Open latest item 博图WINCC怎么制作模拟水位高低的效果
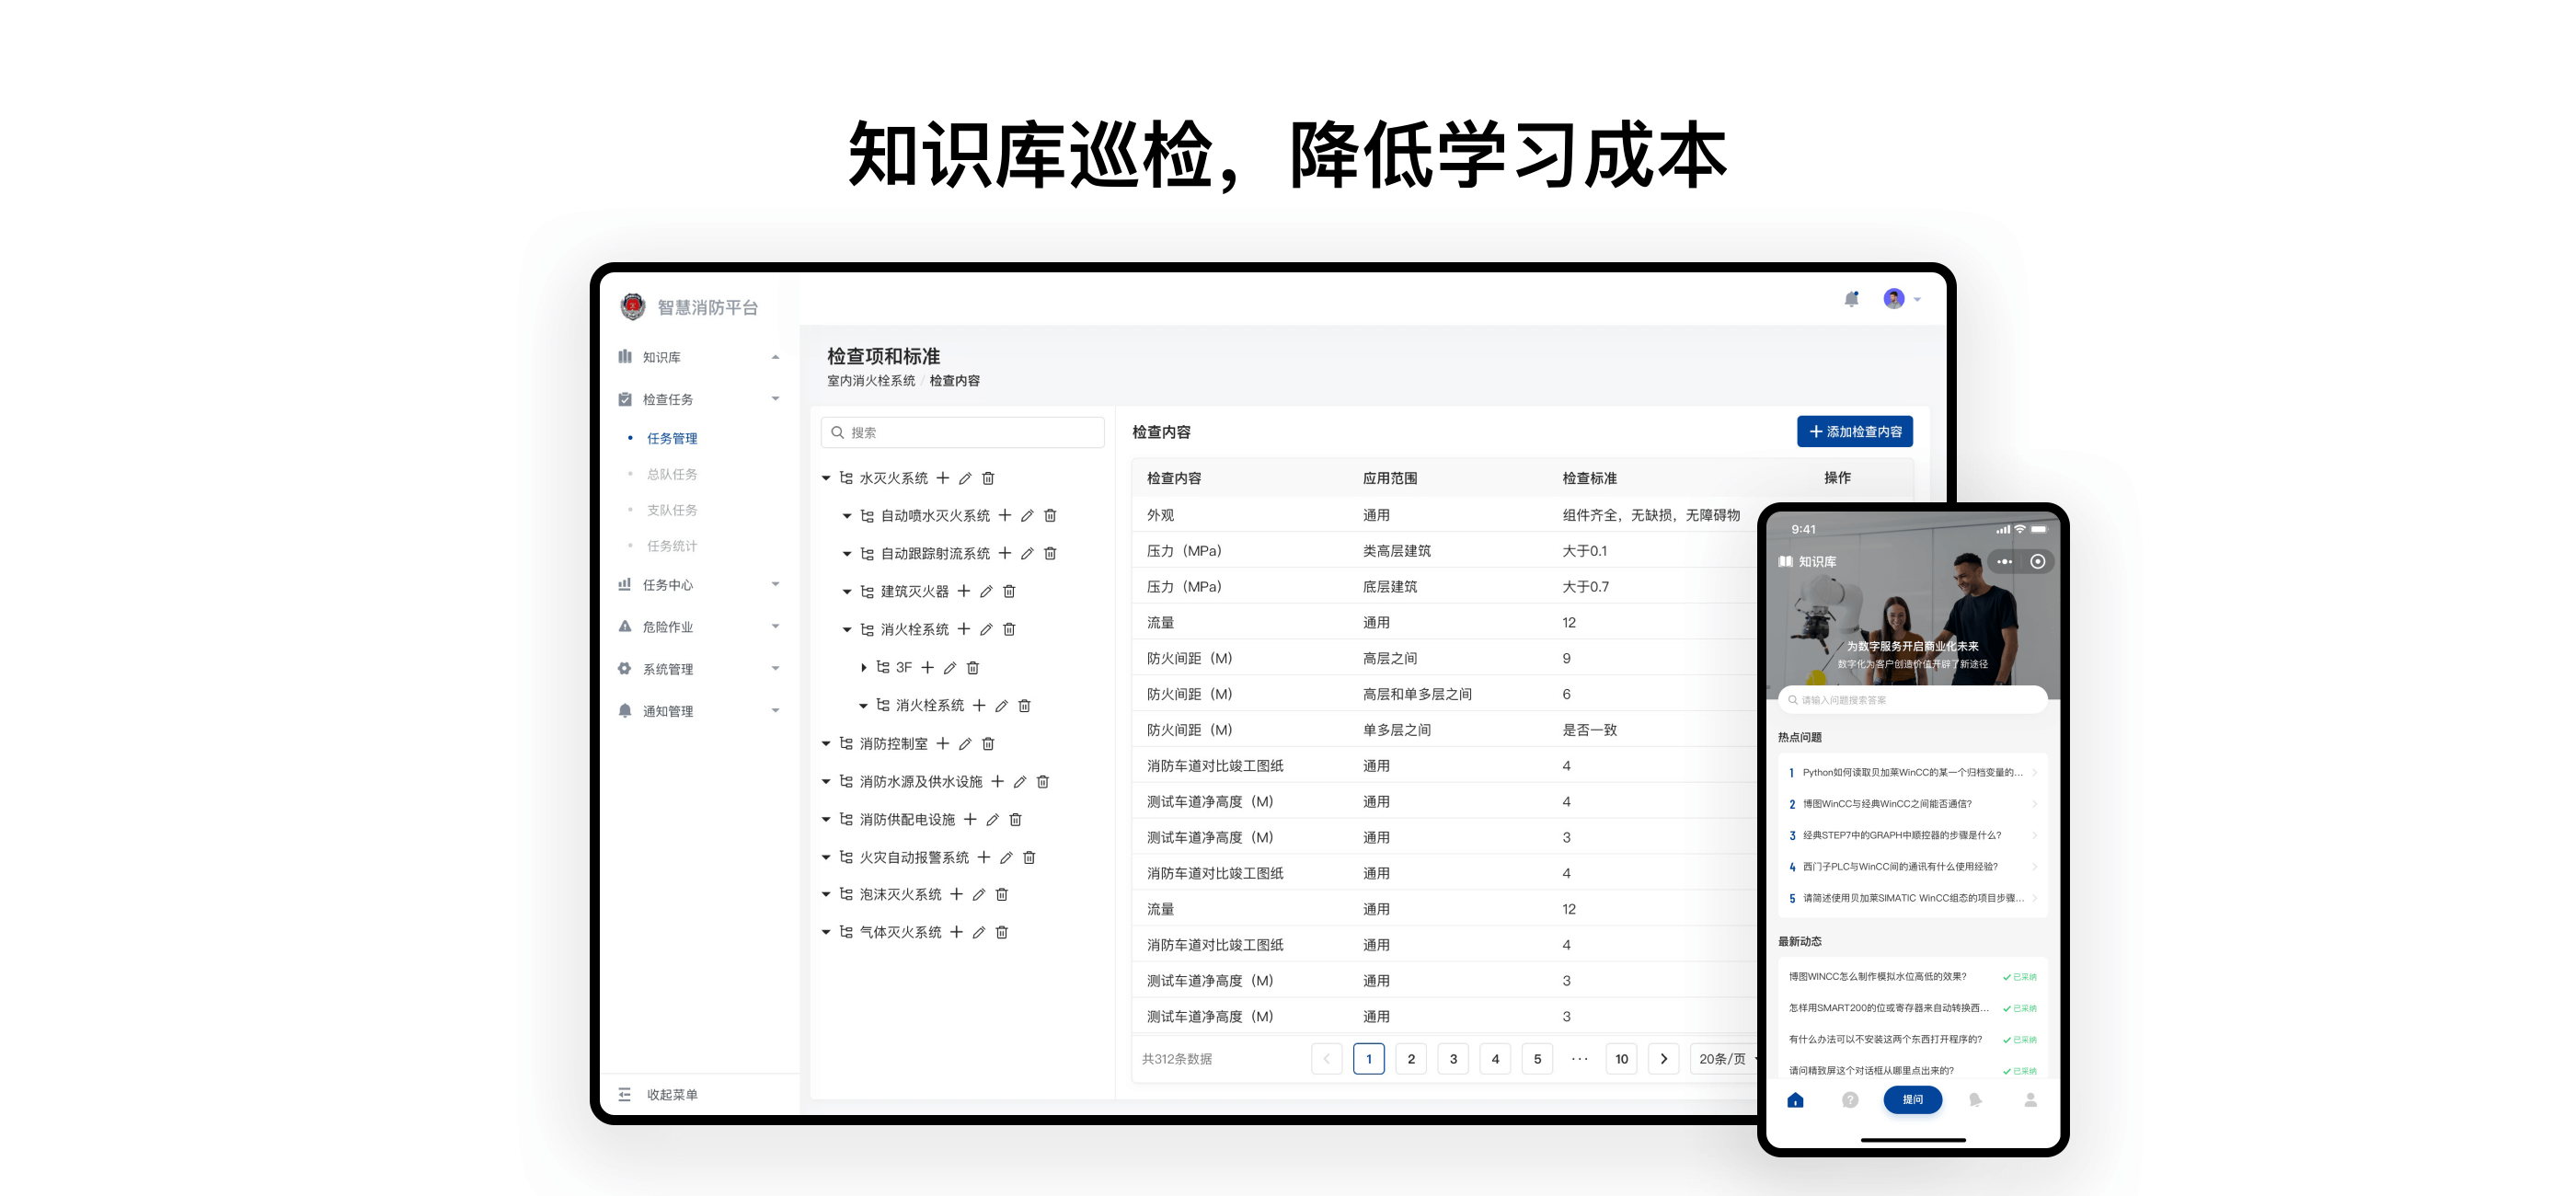Viewport: 2576px width, 1196px height. click(1877, 977)
